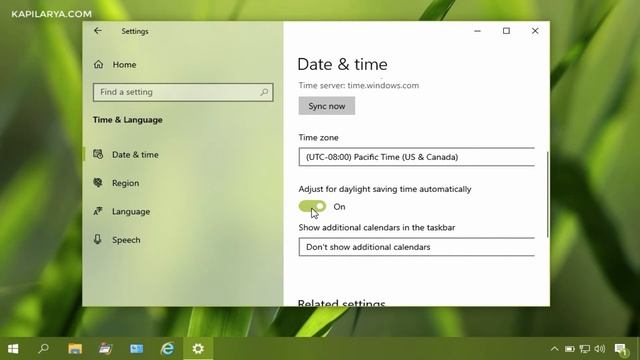Open the Action Center notifications icon
640x360 pixels.
621,349
